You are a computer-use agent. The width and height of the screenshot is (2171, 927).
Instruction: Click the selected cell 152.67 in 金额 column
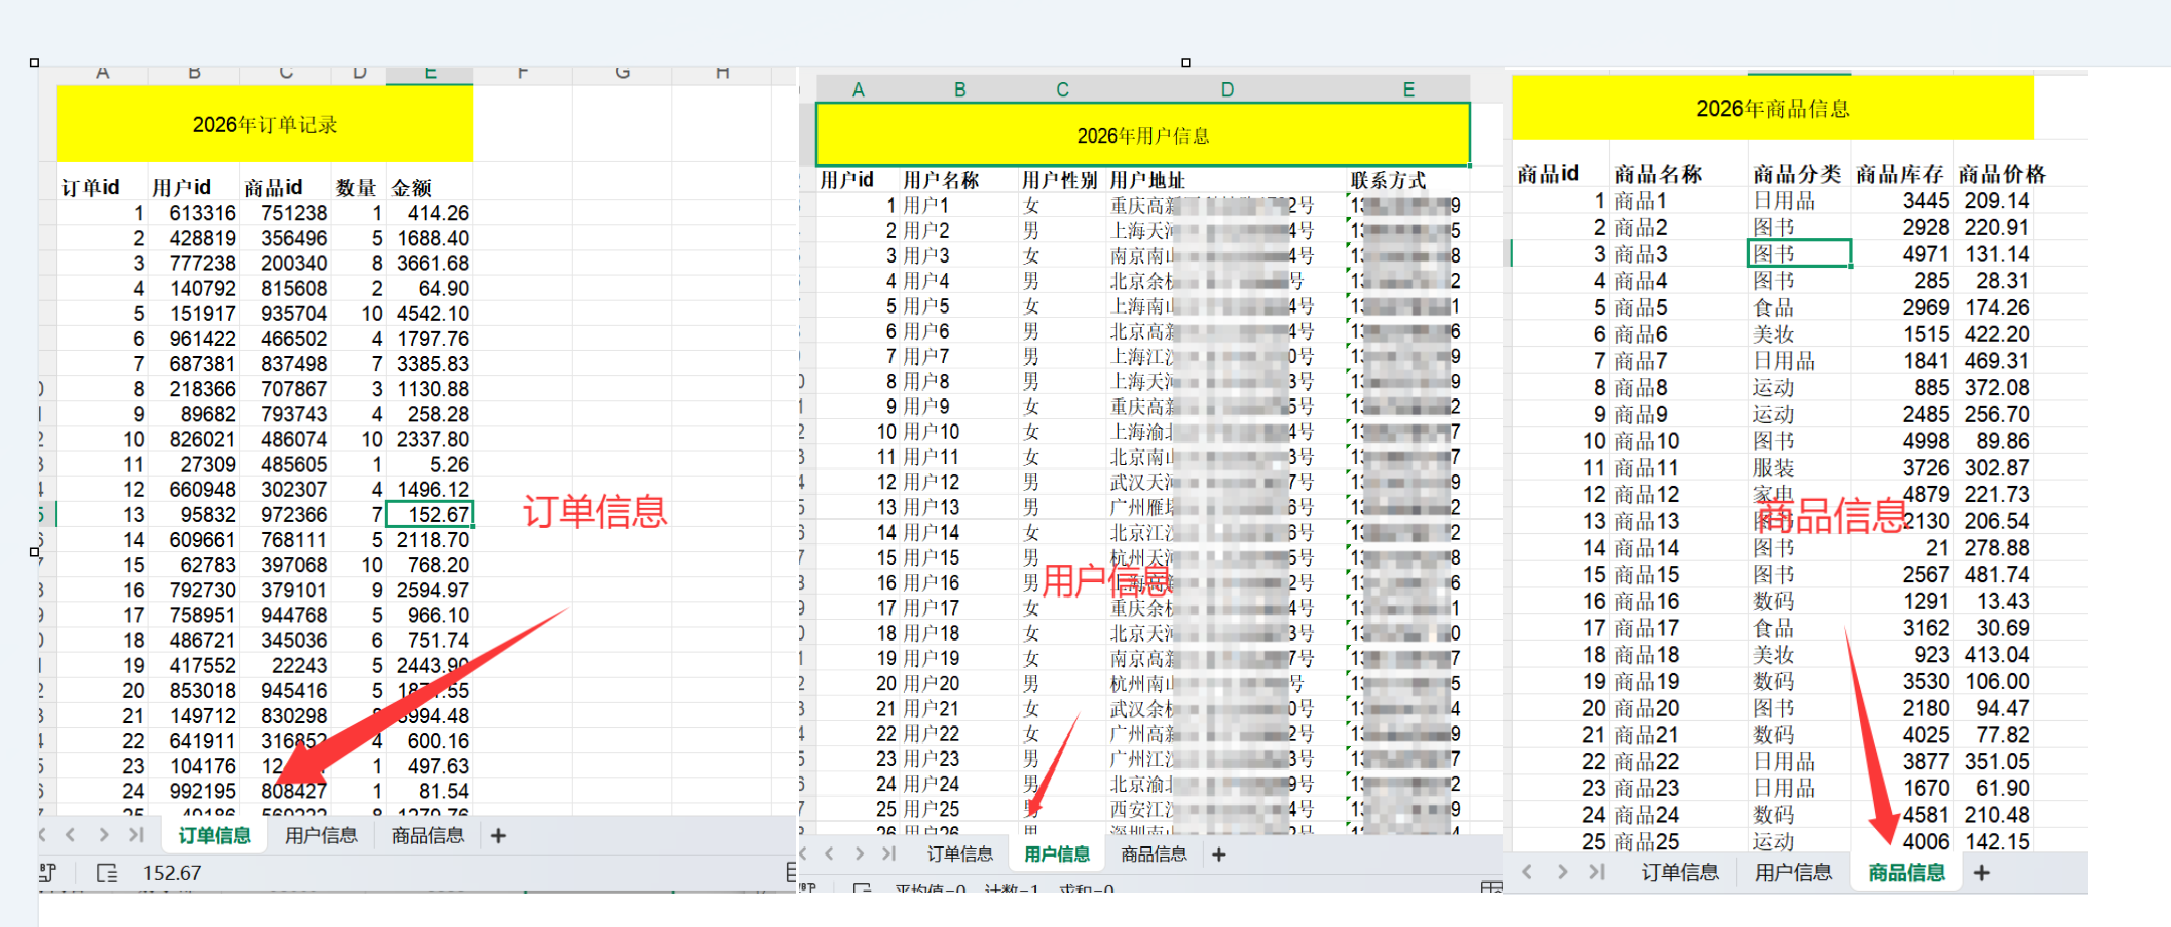click(x=429, y=514)
